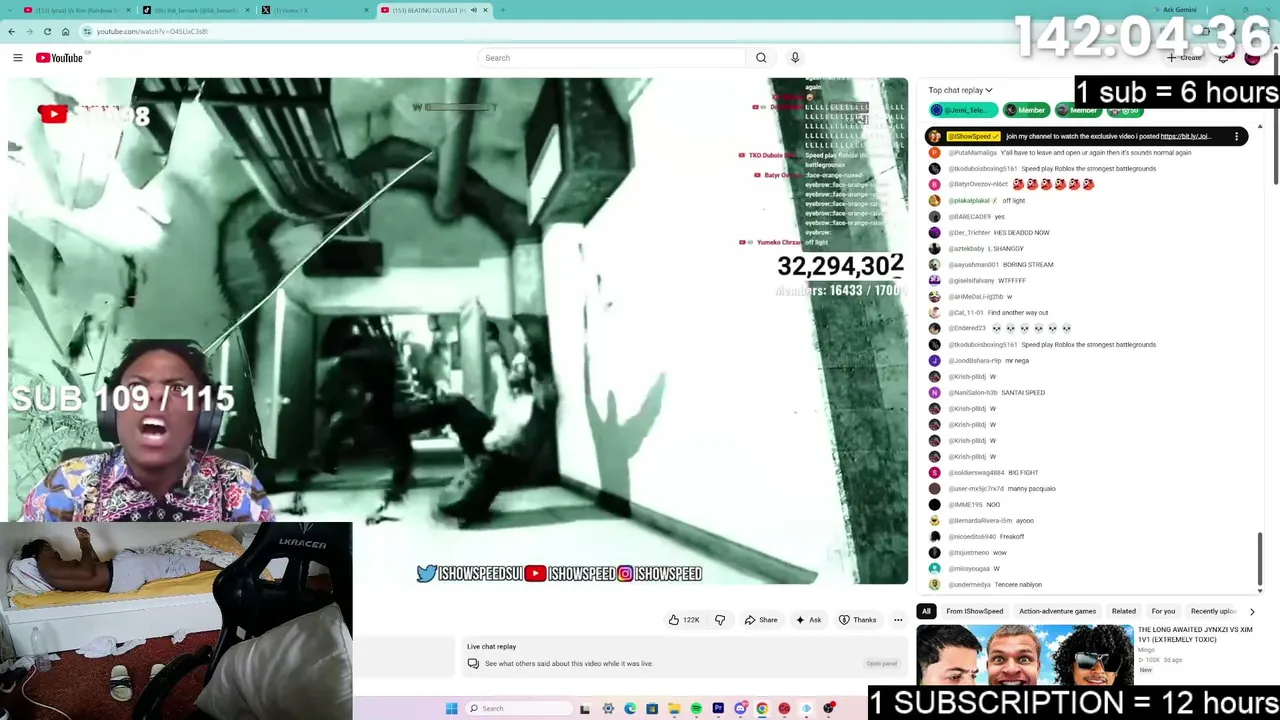
Task: Open File Explorer from the taskbar
Action: click(x=674, y=709)
